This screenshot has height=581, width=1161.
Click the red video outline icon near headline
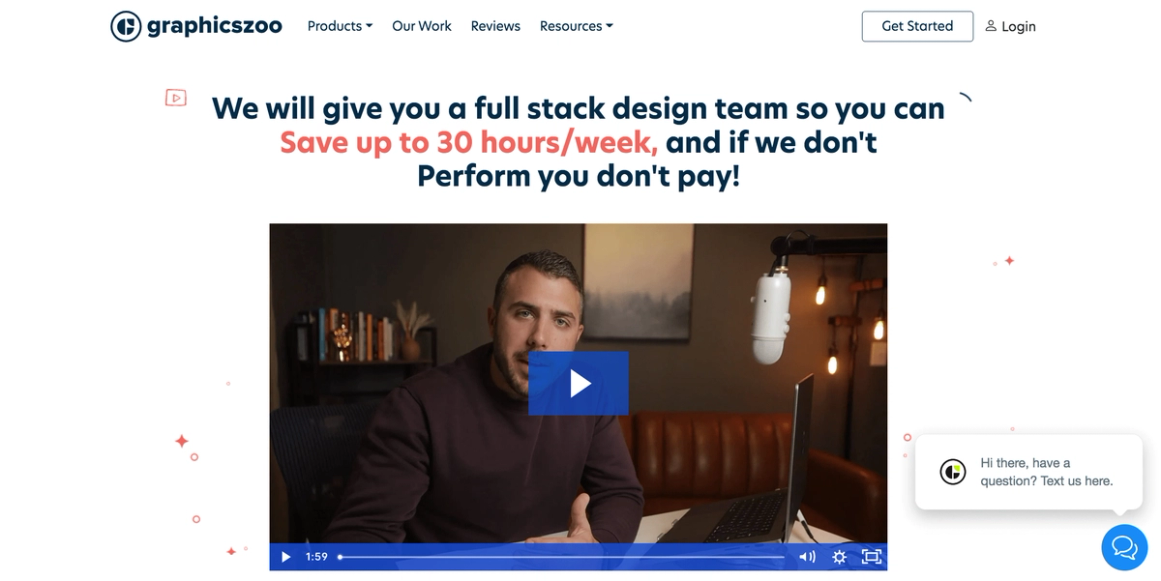[x=175, y=98]
